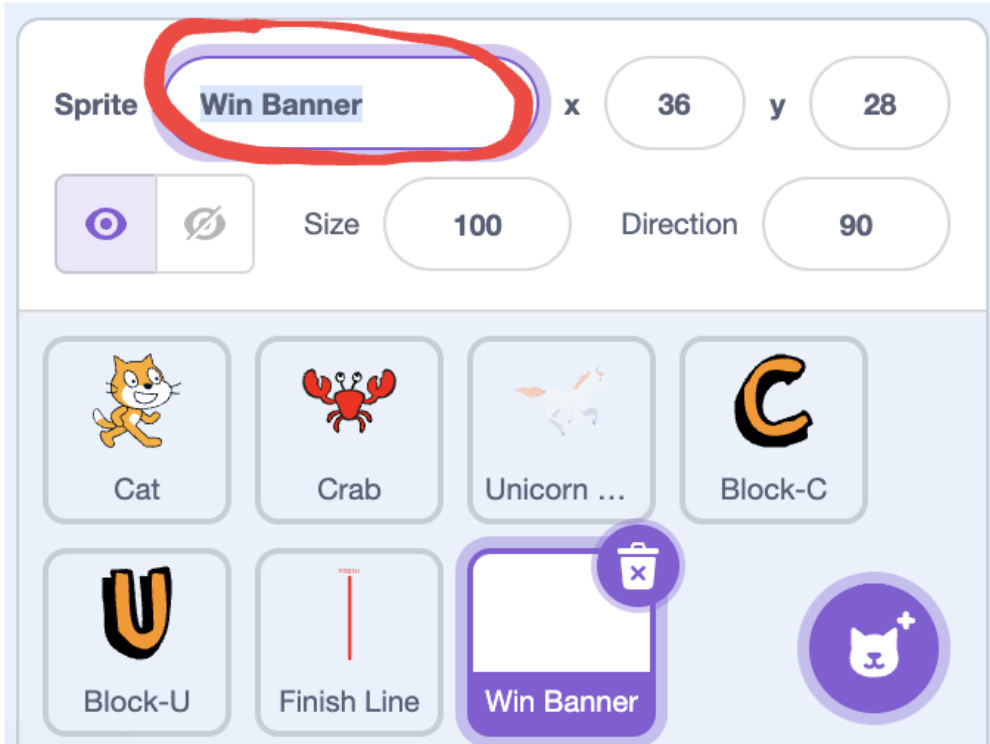Show sprite with the eye icon

[x=105, y=224]
